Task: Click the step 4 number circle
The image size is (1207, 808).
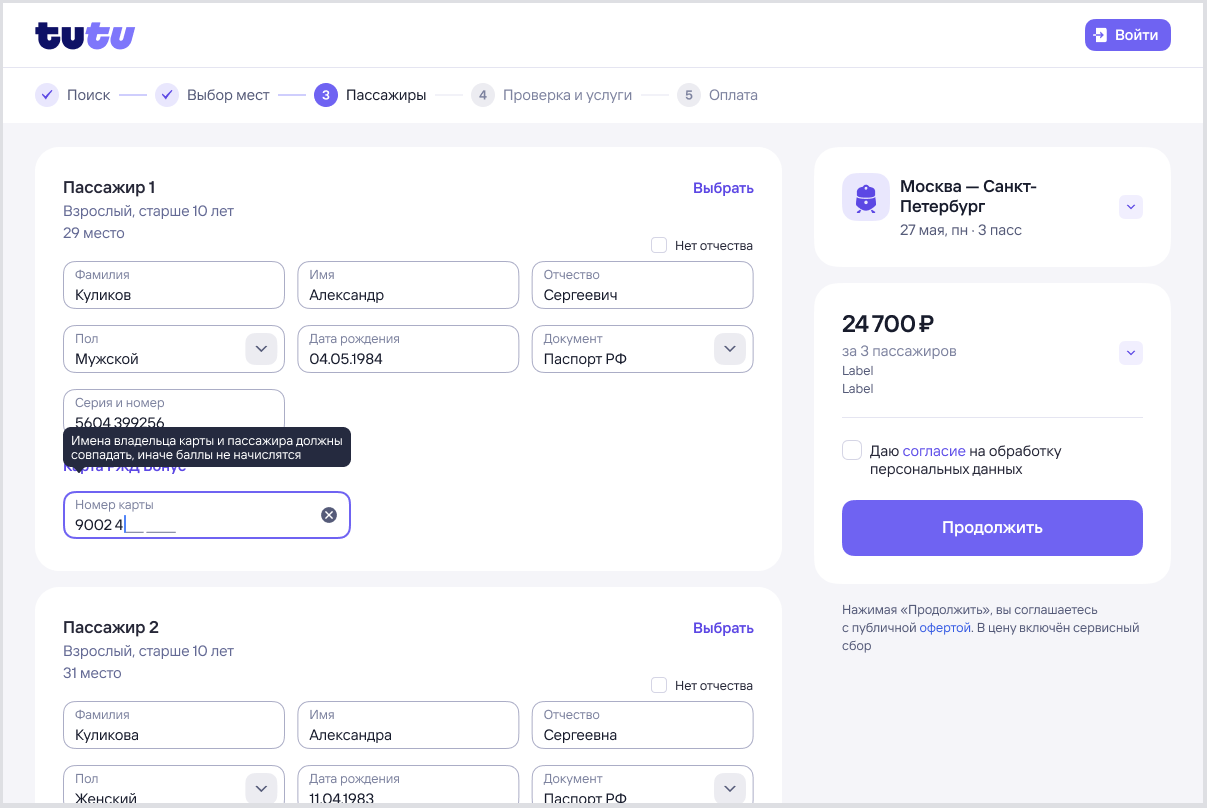Action: [483, 95]
